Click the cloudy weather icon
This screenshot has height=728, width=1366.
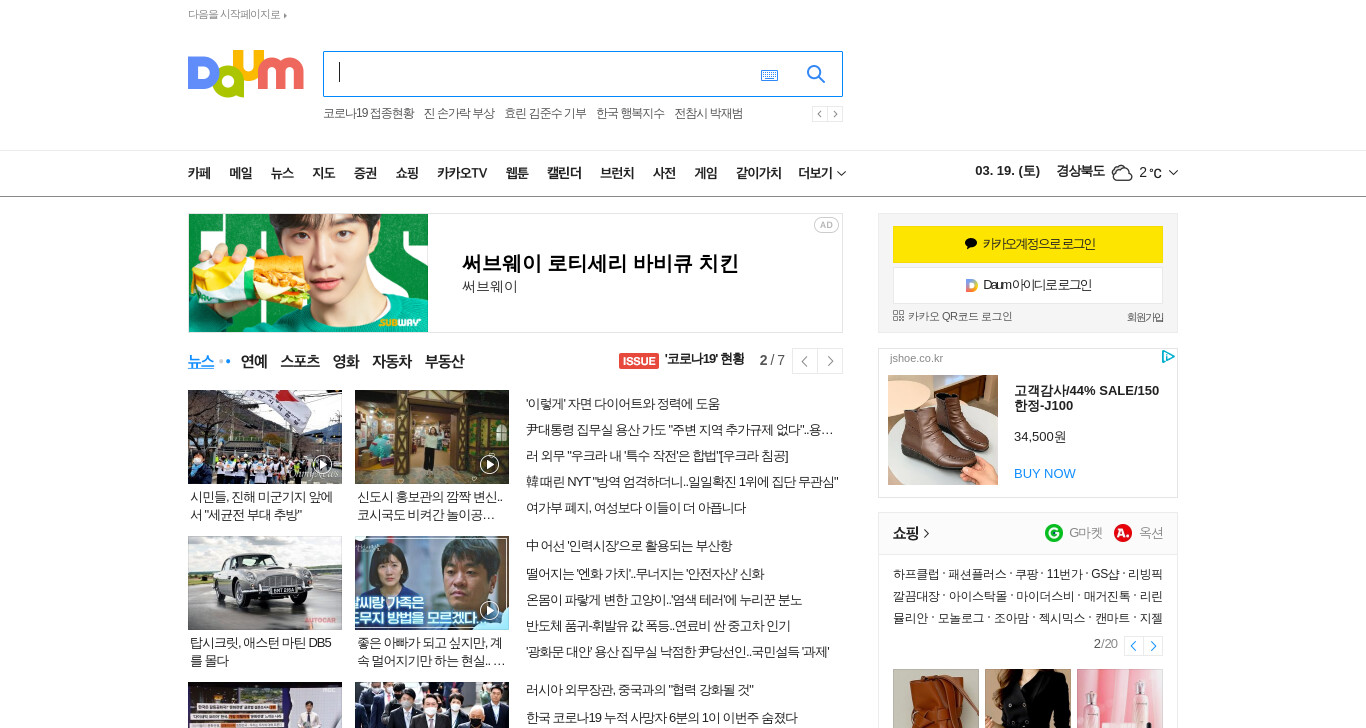(1122, 173)
